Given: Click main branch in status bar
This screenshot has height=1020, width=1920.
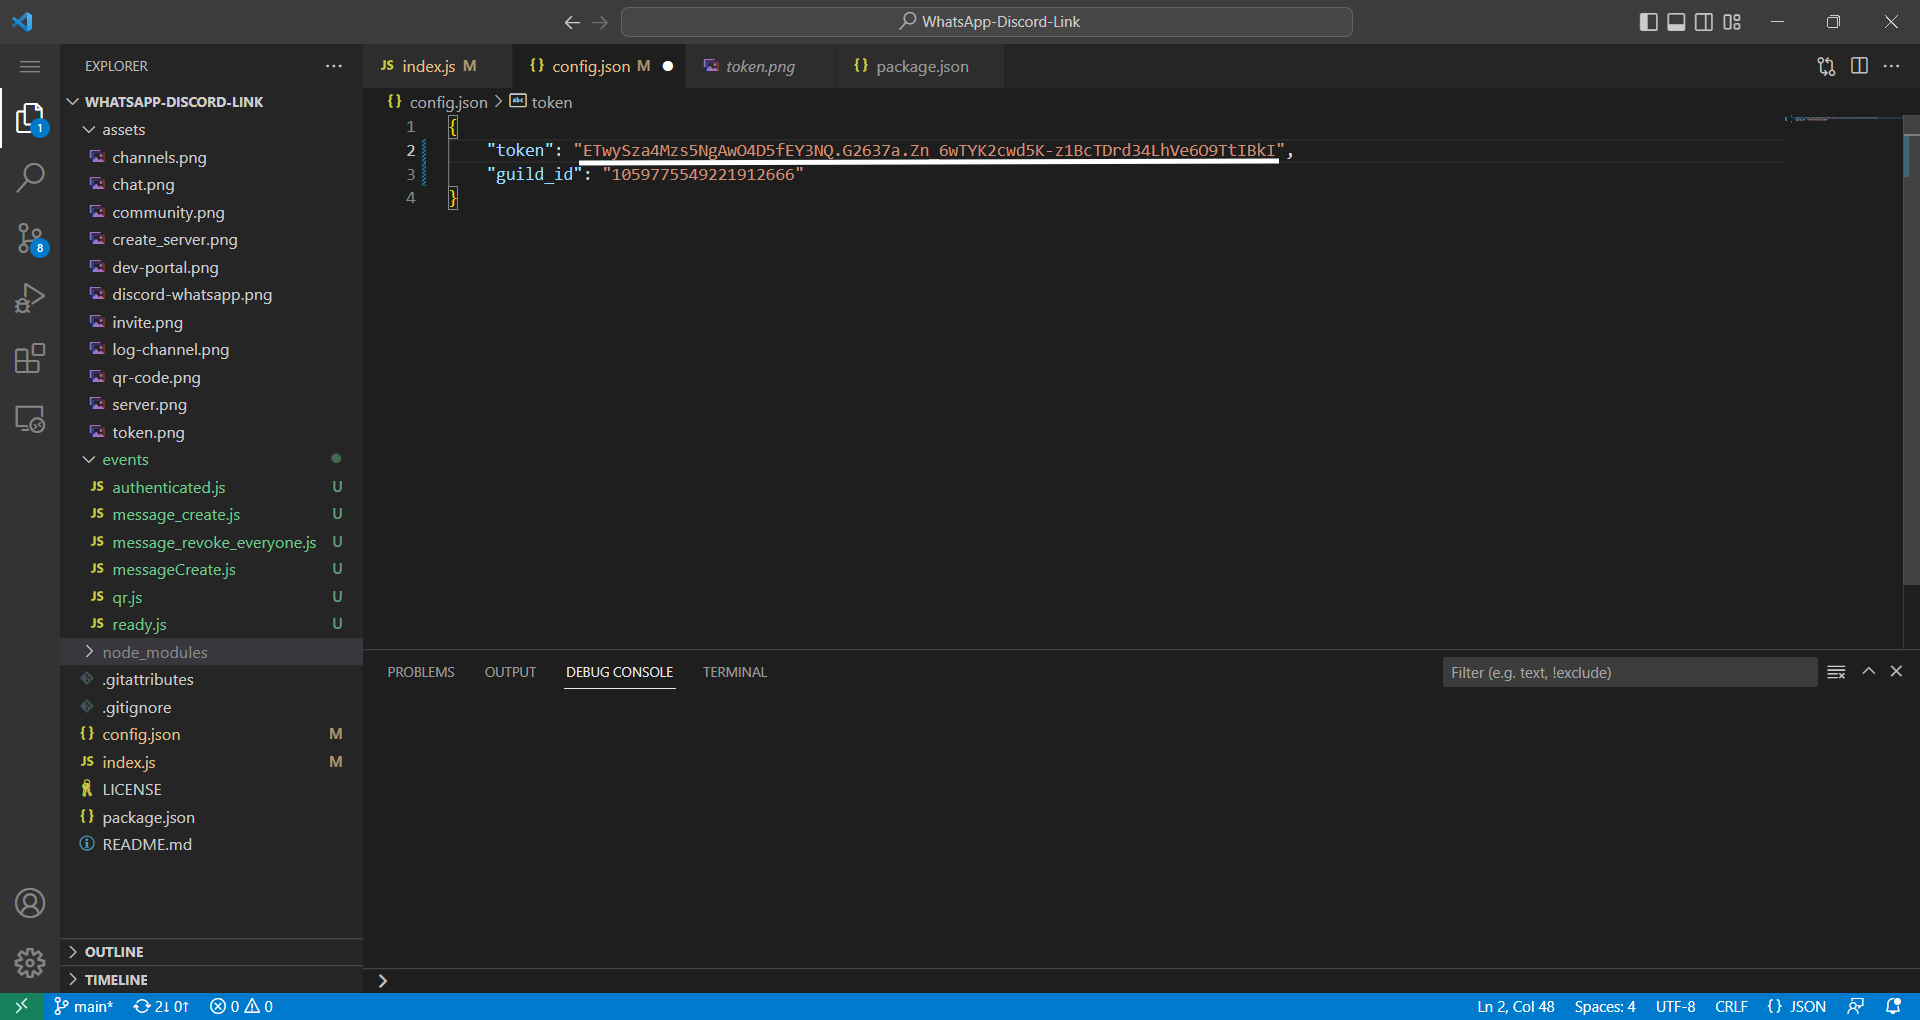Looking at the screenshot, I should (84, 1006).
